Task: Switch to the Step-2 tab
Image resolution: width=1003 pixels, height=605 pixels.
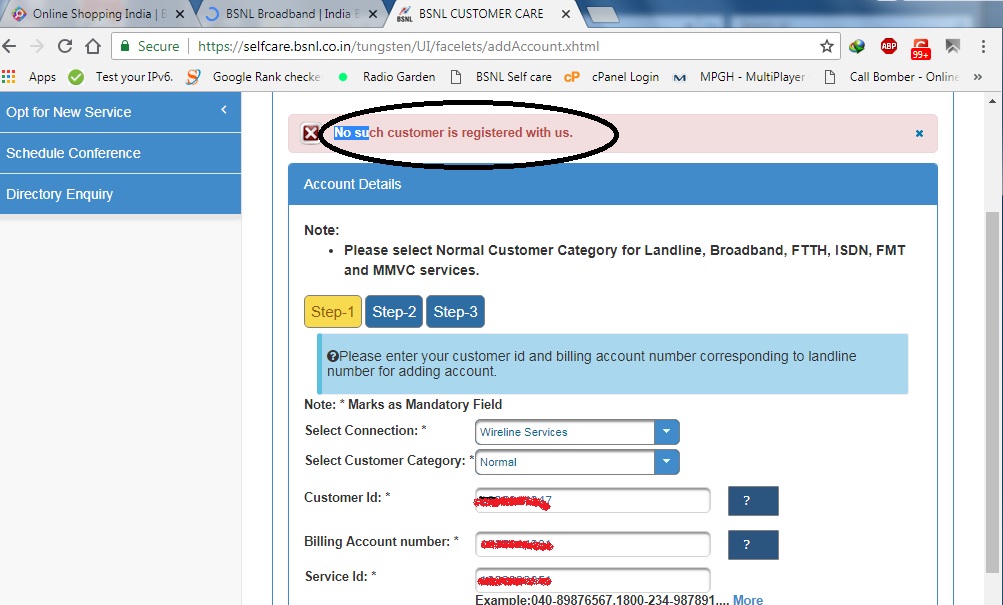Action: coord(394,312)
